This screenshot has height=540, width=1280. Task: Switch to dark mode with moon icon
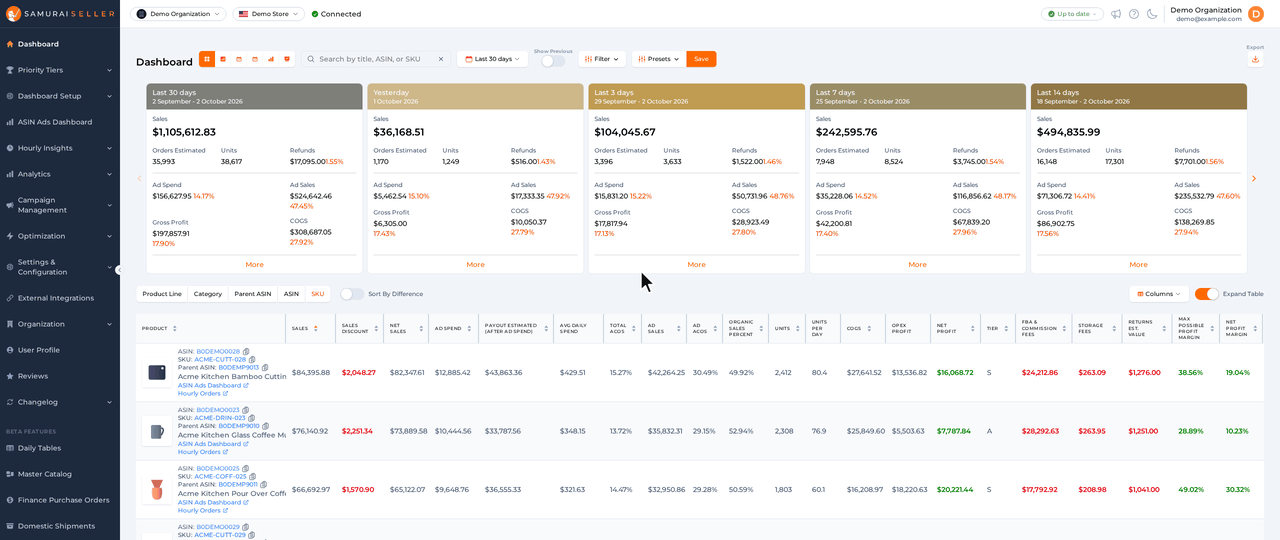pyautogui.click(x=1152, y=14)
